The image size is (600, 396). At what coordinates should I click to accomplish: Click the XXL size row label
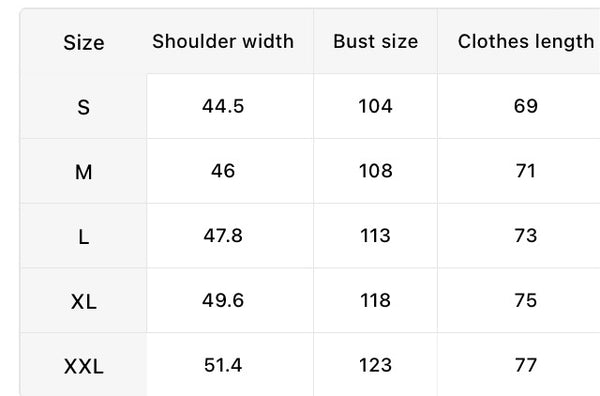click(x=83, y=366)
